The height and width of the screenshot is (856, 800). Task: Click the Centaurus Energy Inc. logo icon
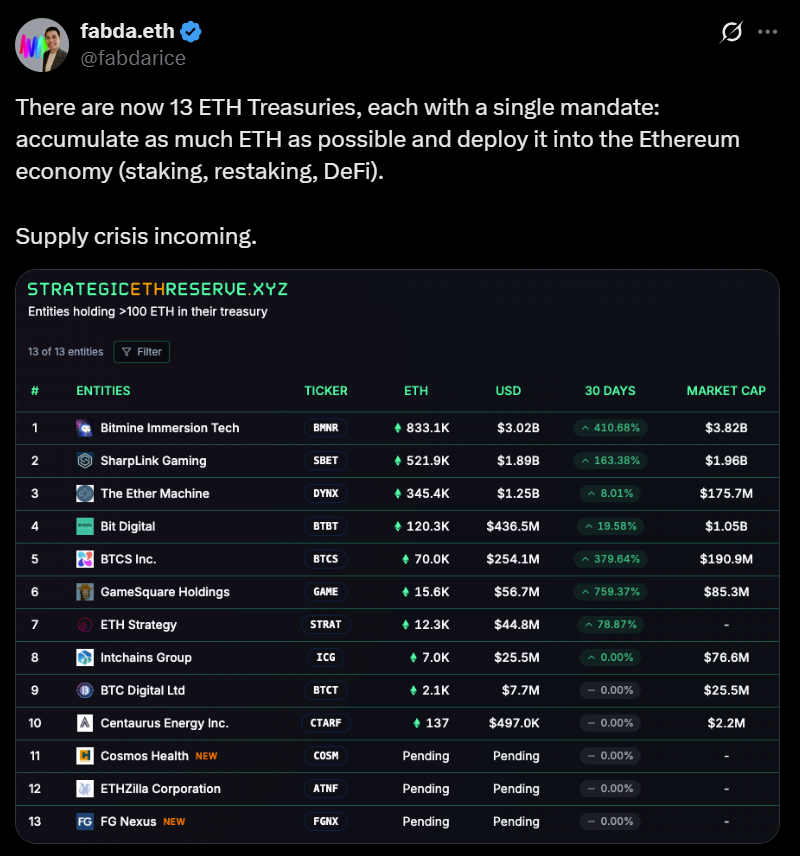85,723
